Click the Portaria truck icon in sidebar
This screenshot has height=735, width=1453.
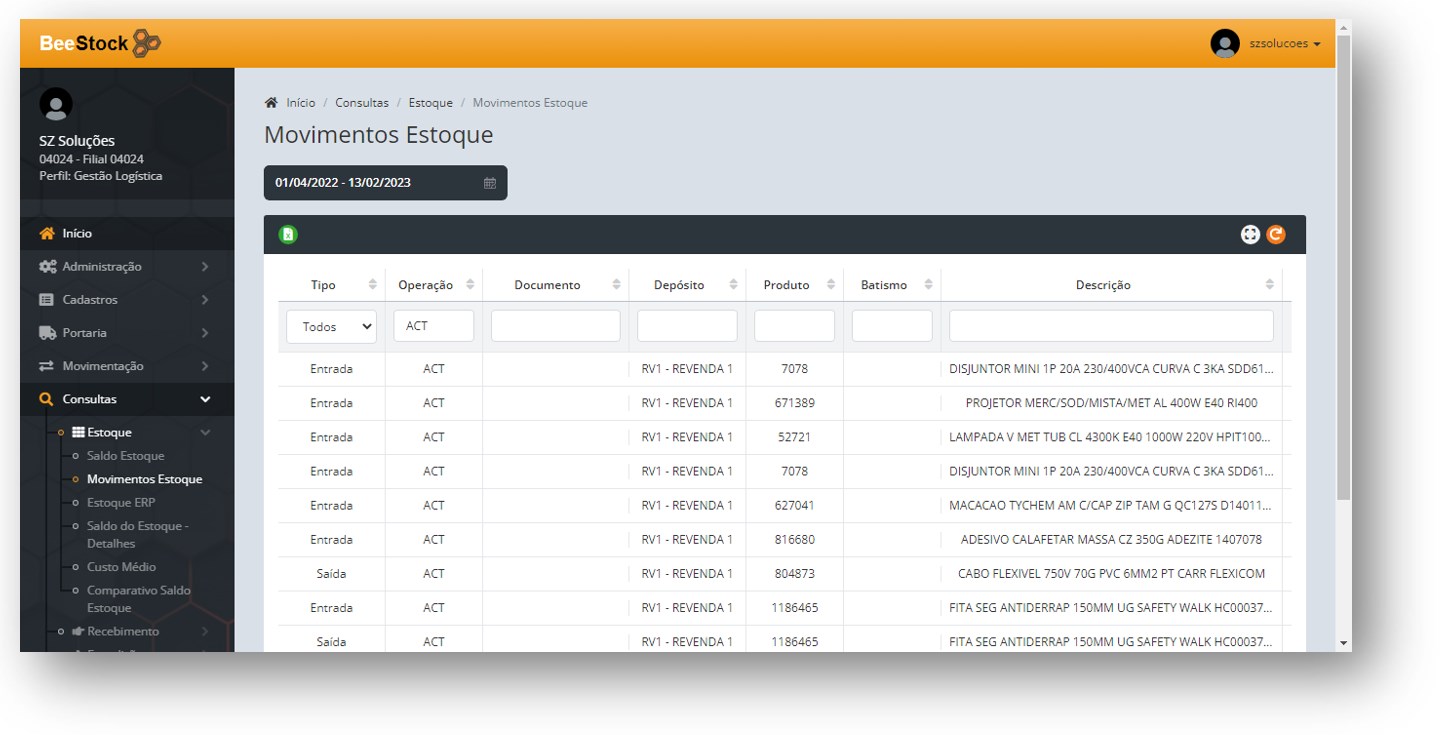[47, 333]
